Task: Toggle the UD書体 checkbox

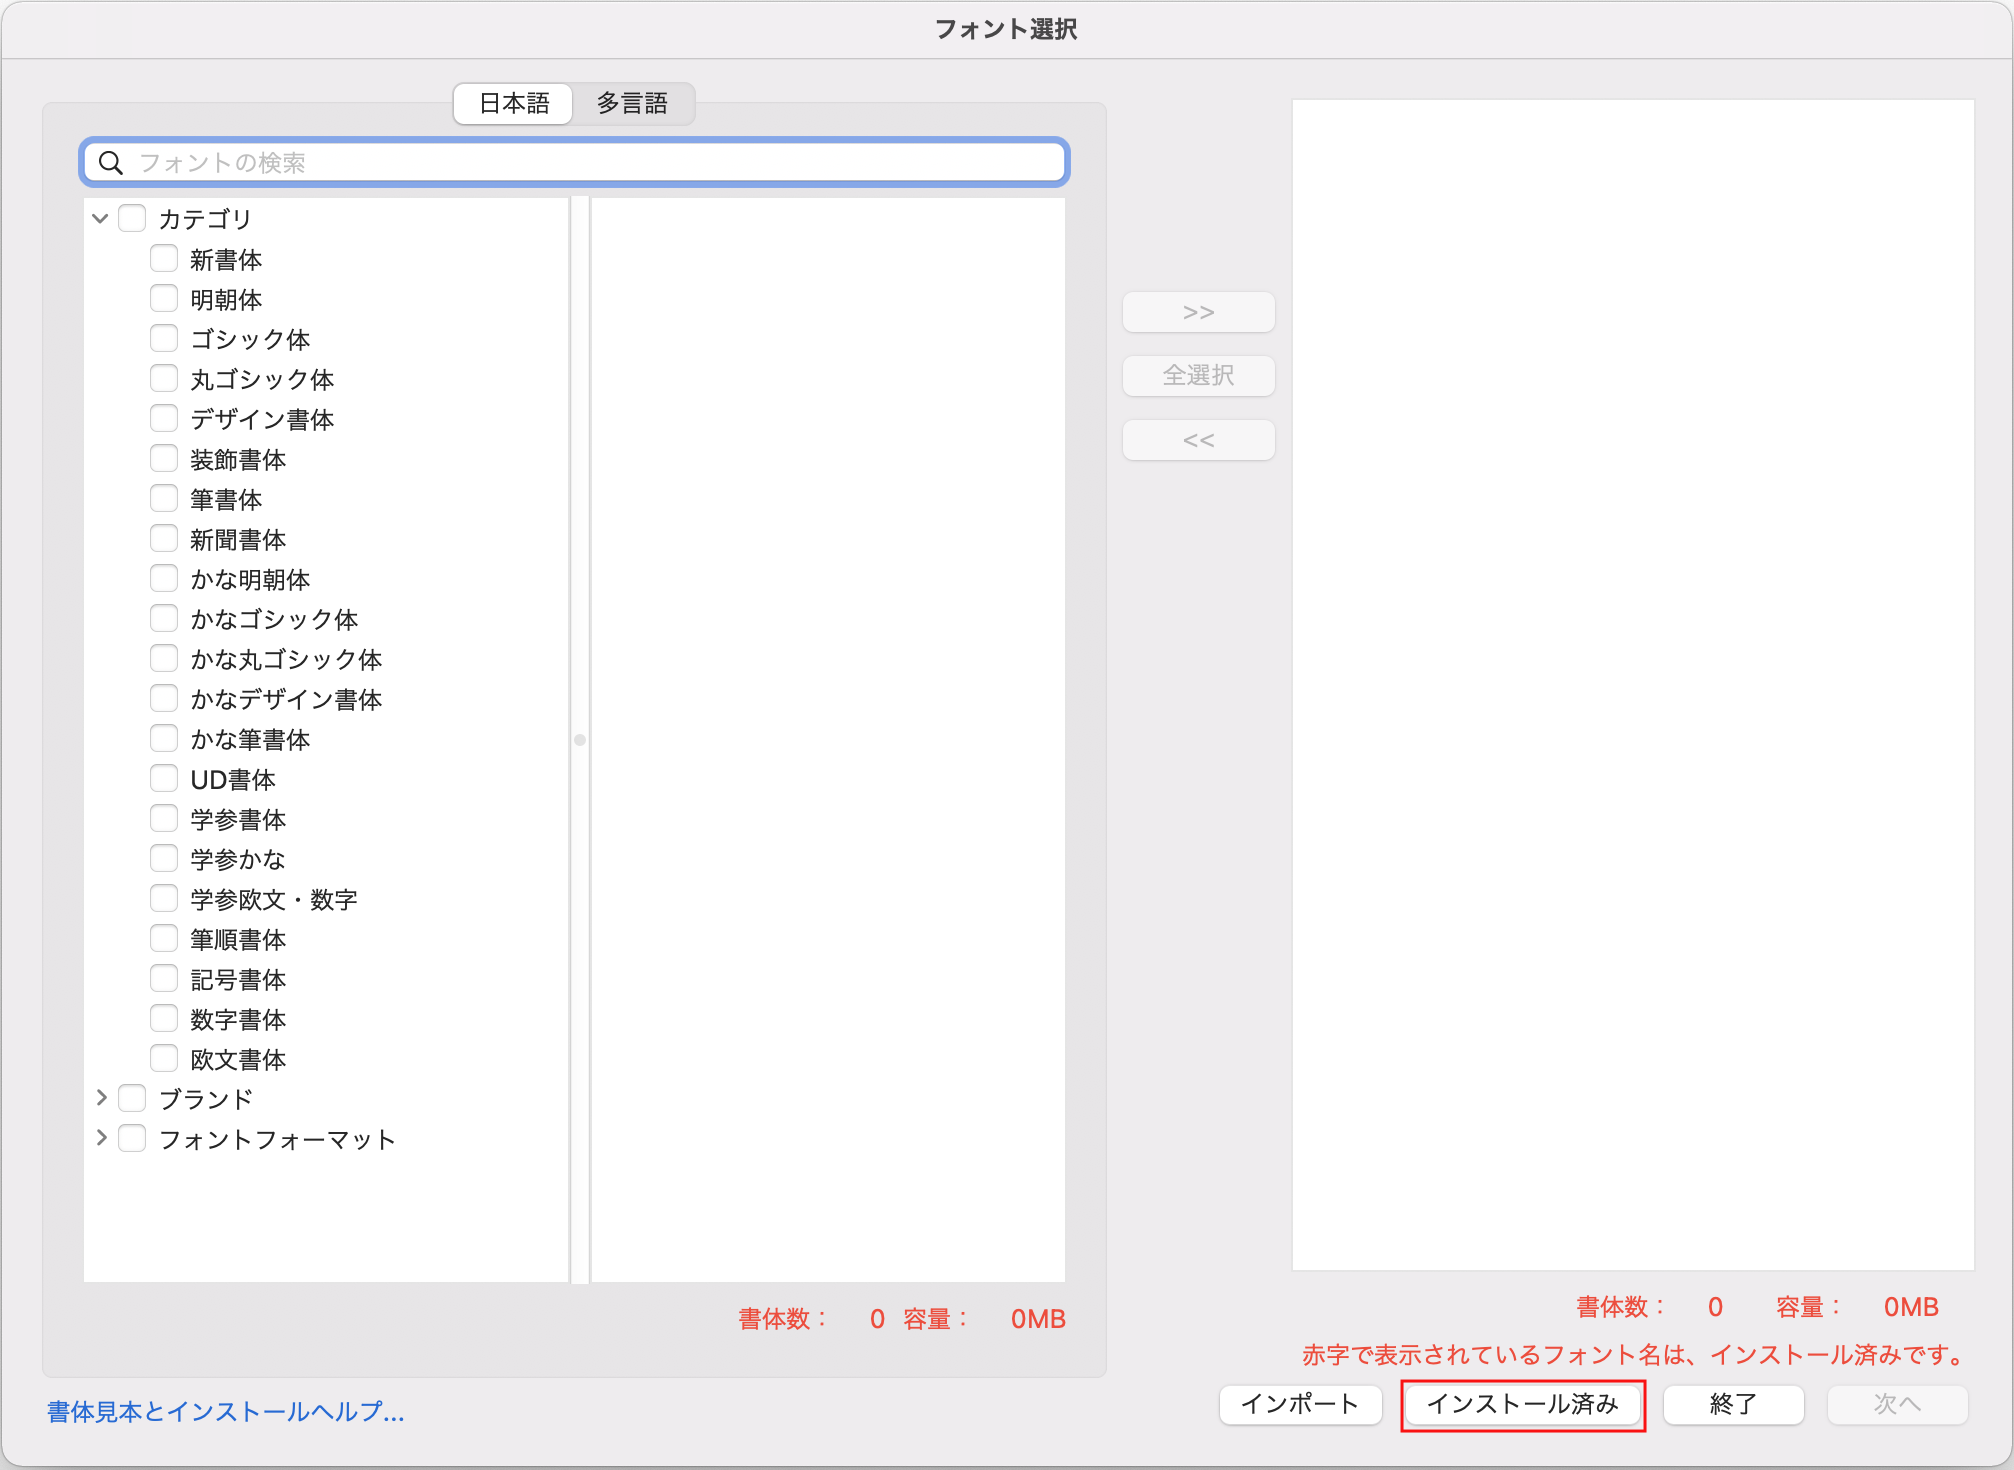Action: (164, 778)
